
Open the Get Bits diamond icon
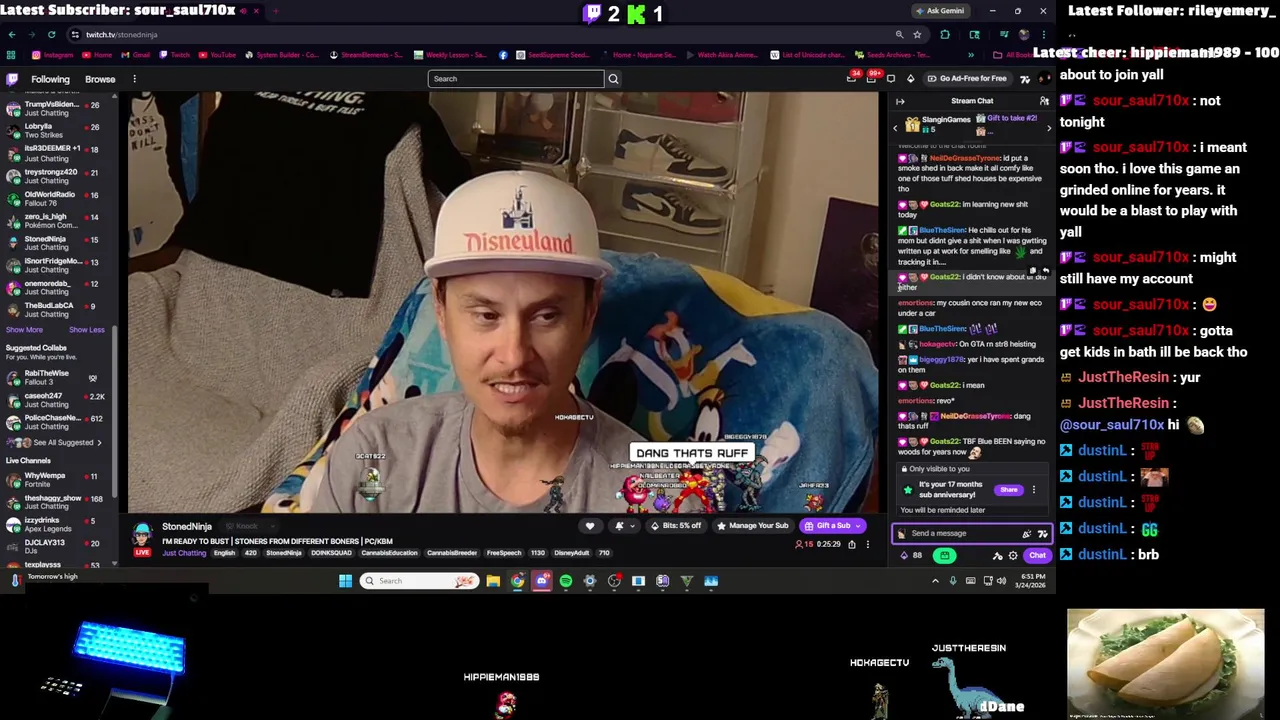tap(910, 79)
